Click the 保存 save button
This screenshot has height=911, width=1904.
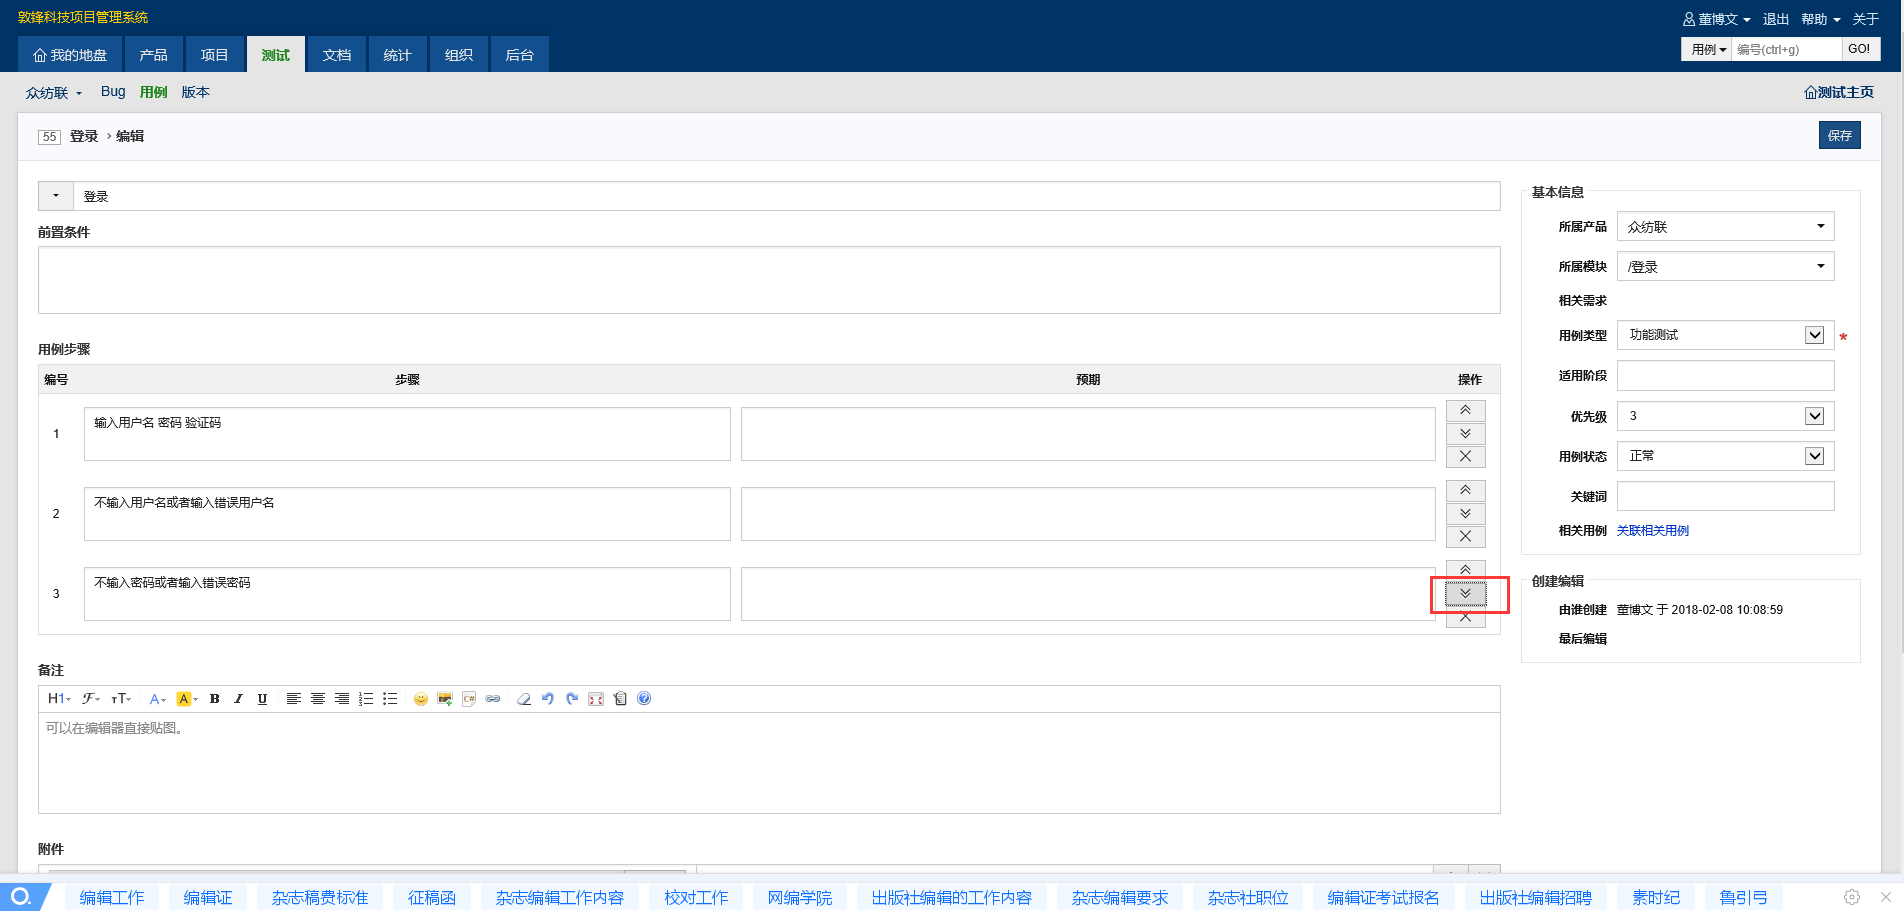click(x=1839, y=135)
